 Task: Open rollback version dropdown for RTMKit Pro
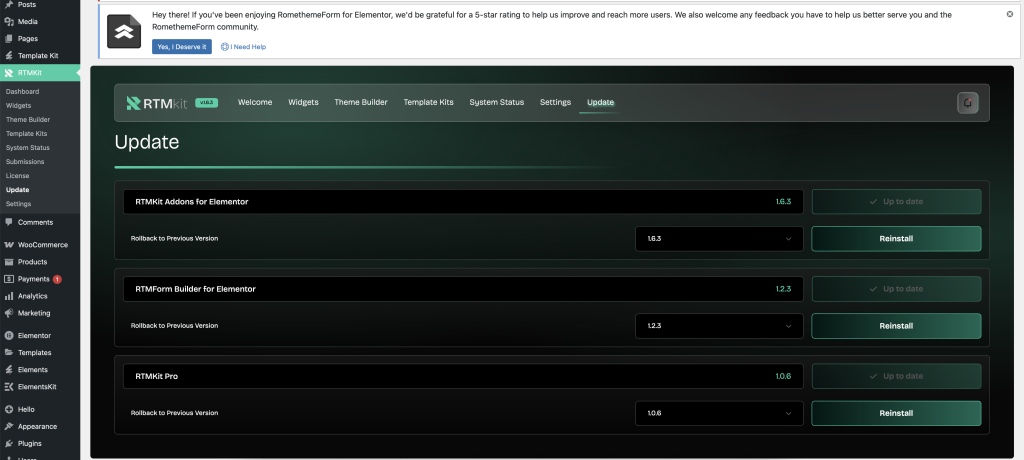(719, 413)
